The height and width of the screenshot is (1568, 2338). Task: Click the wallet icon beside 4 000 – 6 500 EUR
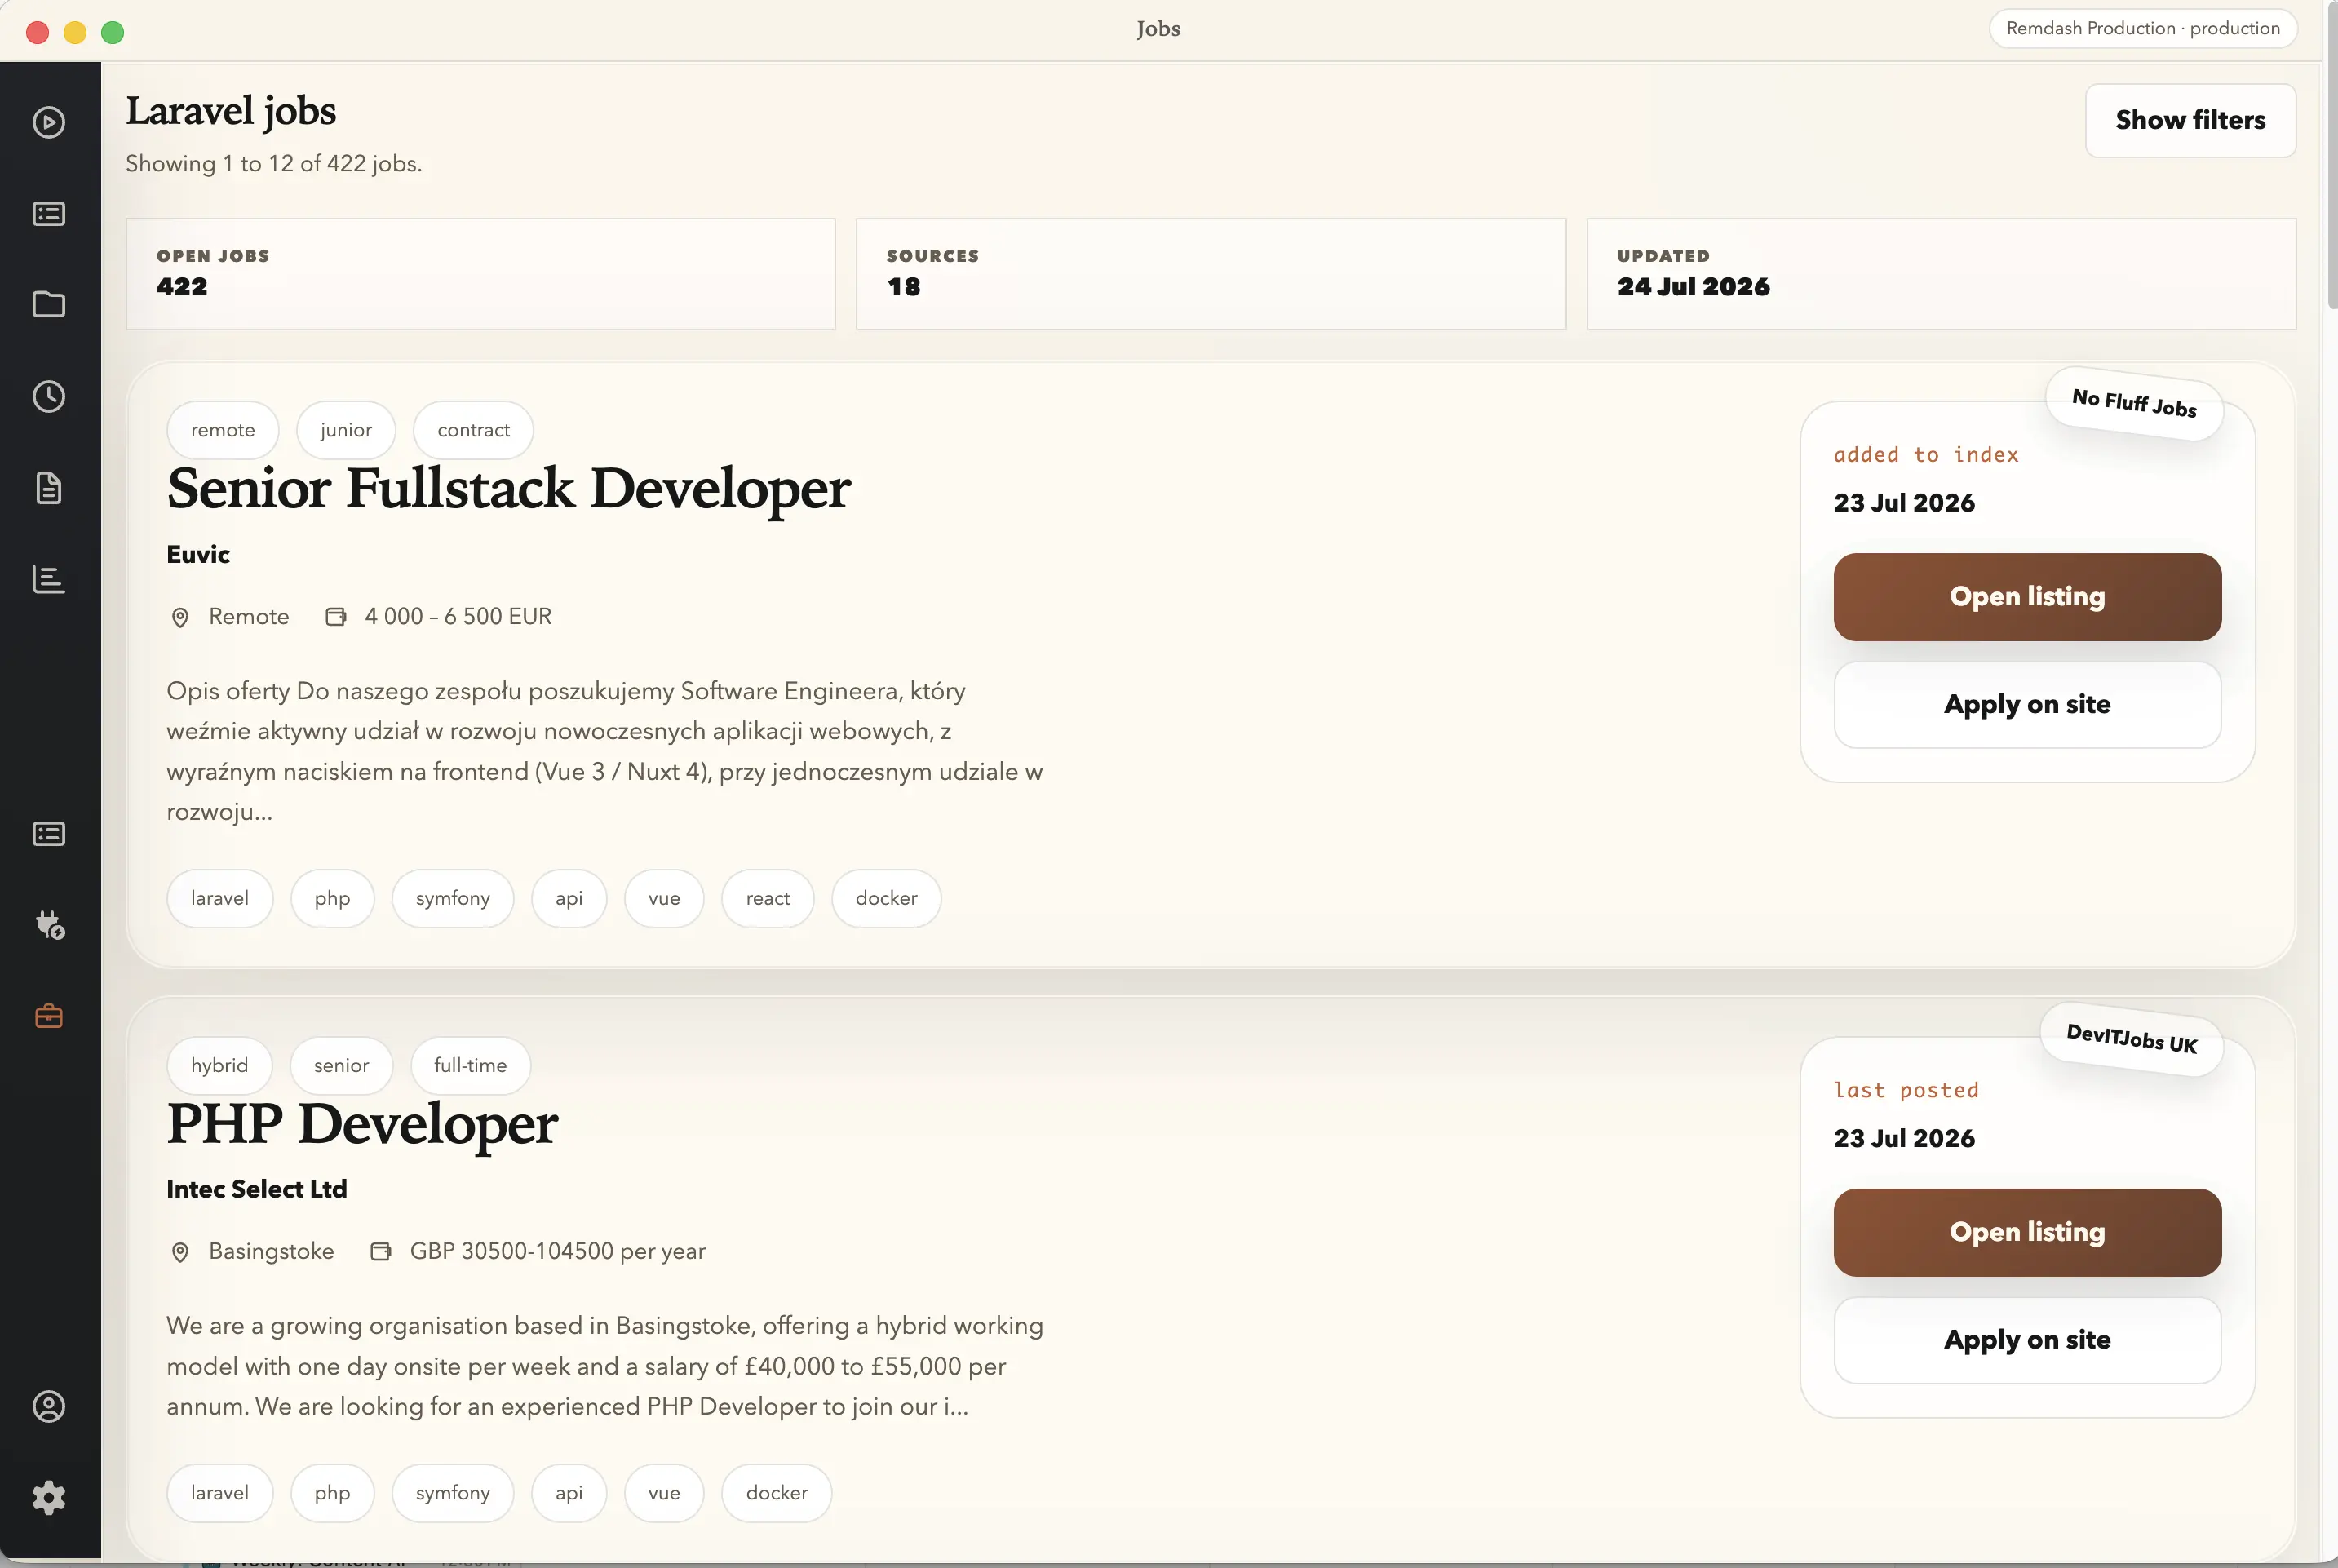click(x=336, y=617)
